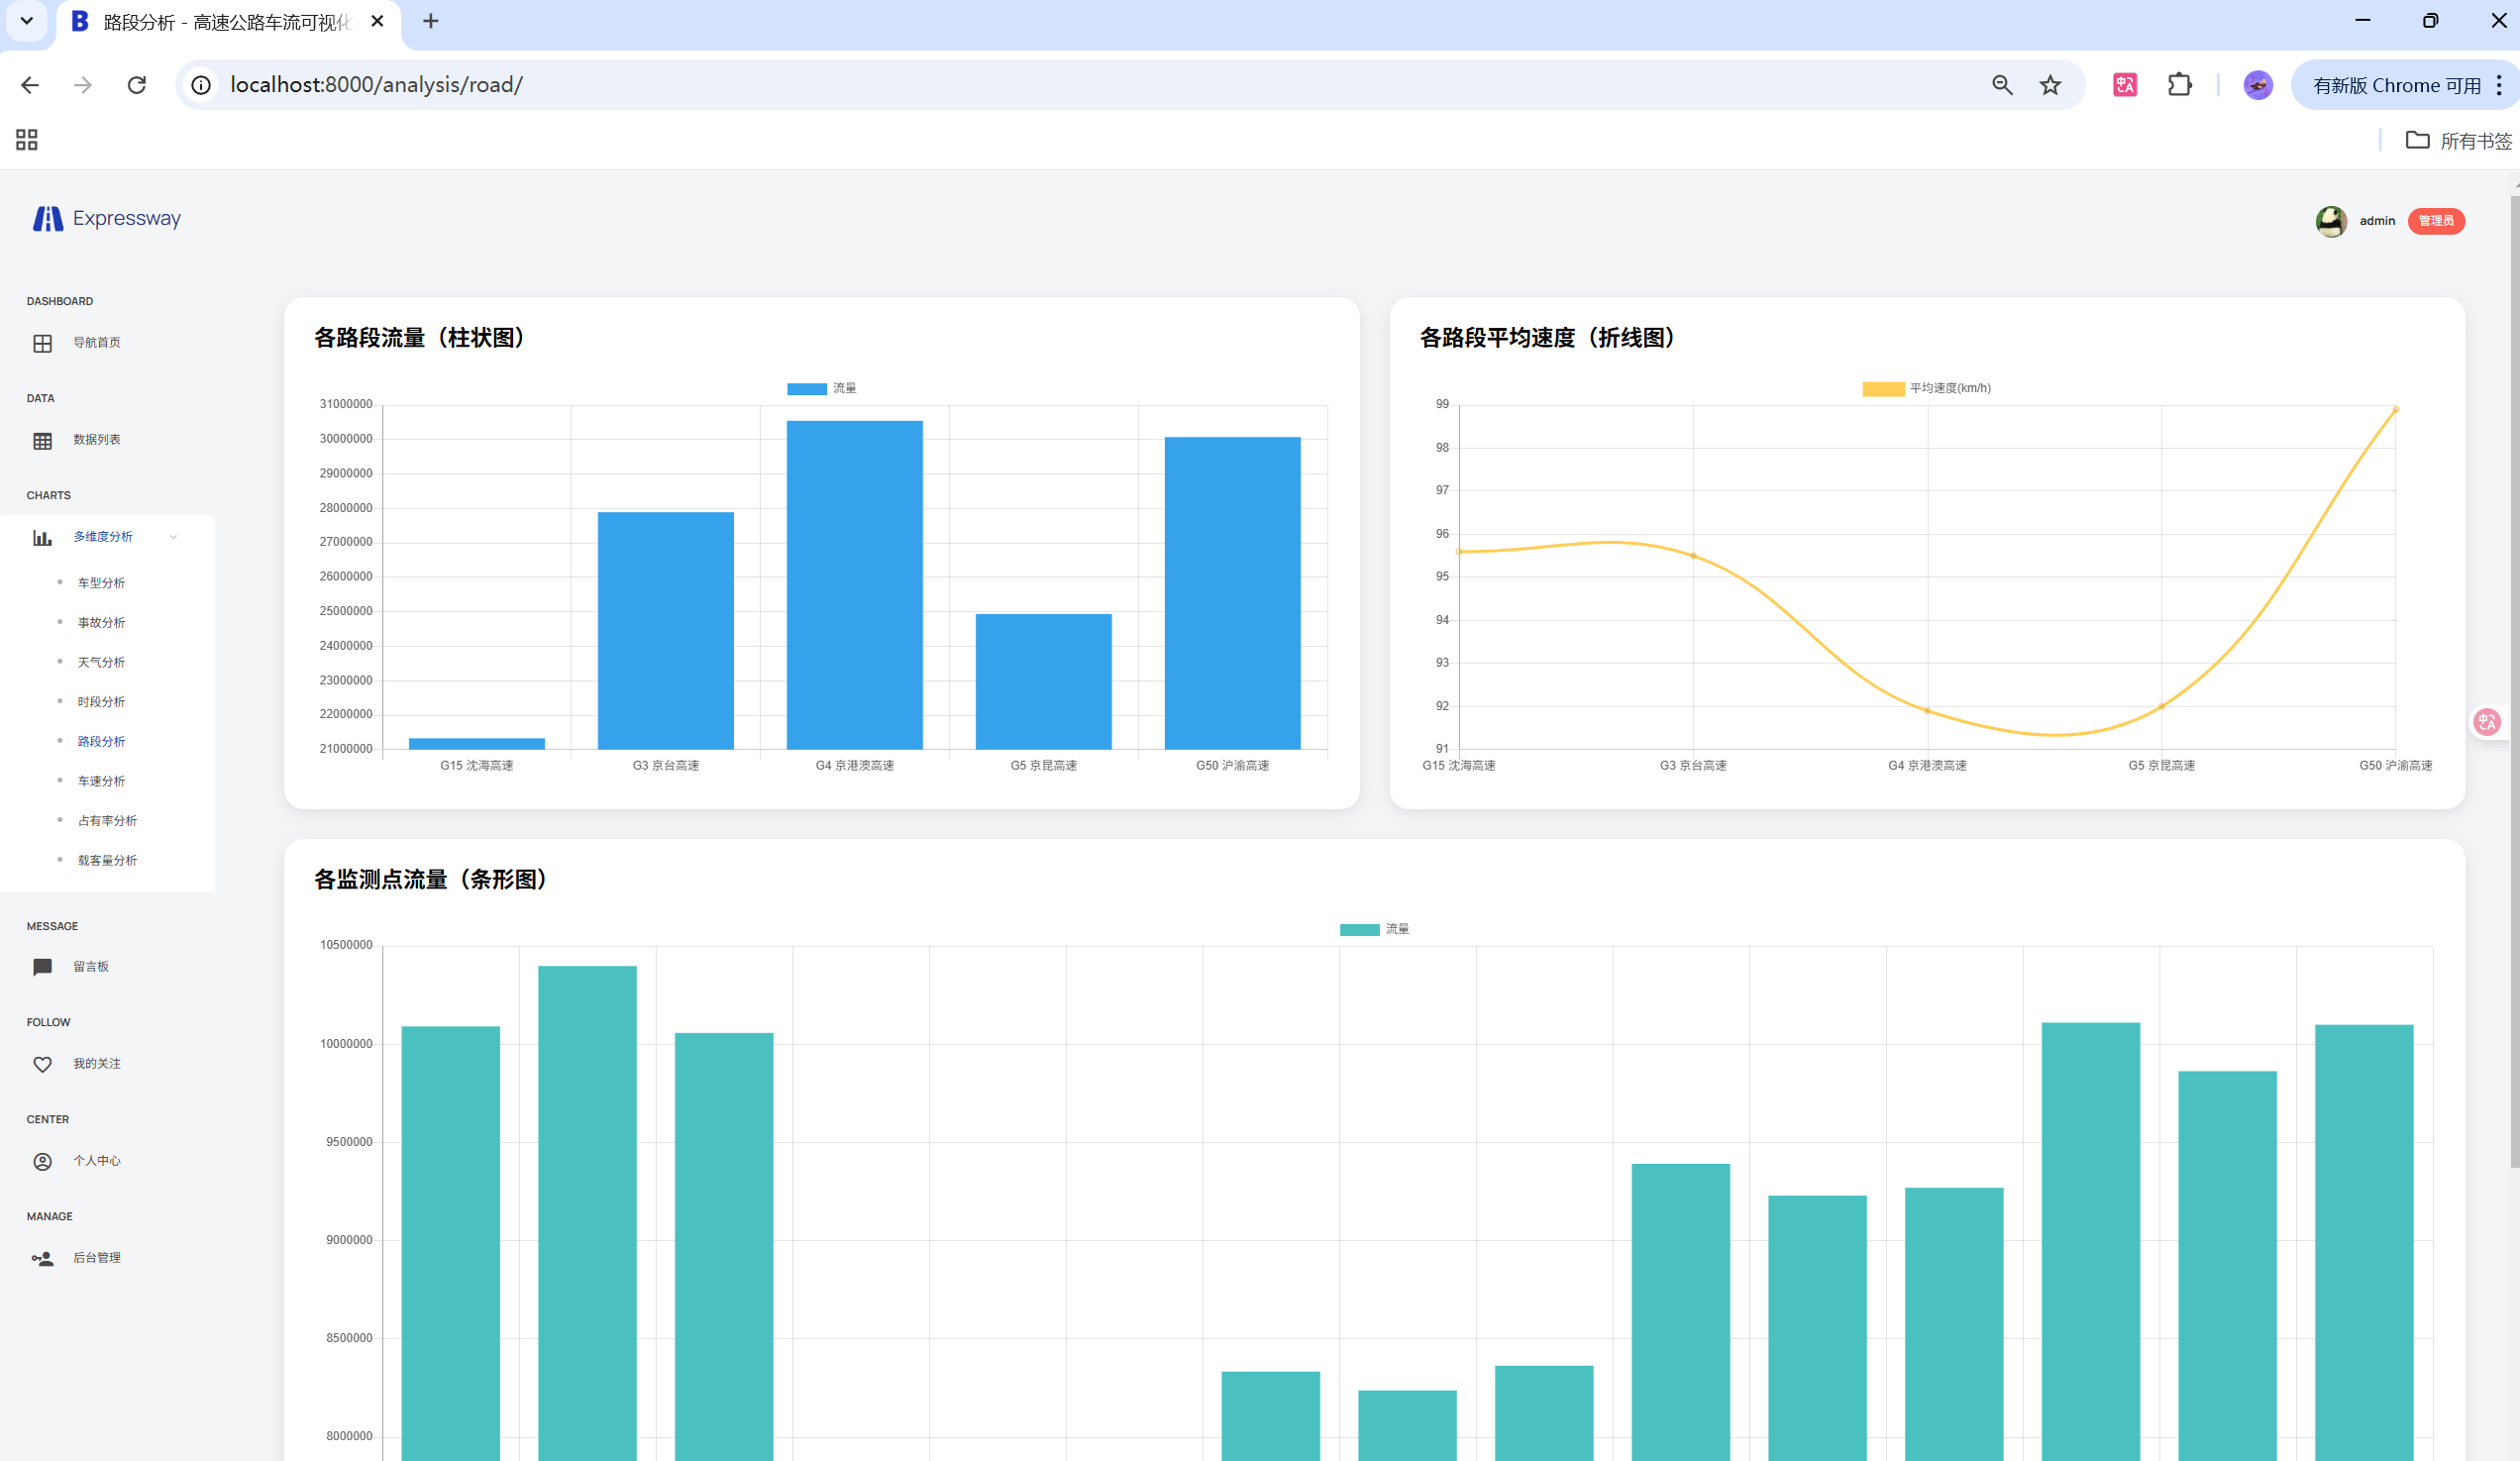Select 车型分析 in the sidebar submenu
Image resolution: width=2520 pixels, height=1461 pixels.
click(x=101, y=583)
